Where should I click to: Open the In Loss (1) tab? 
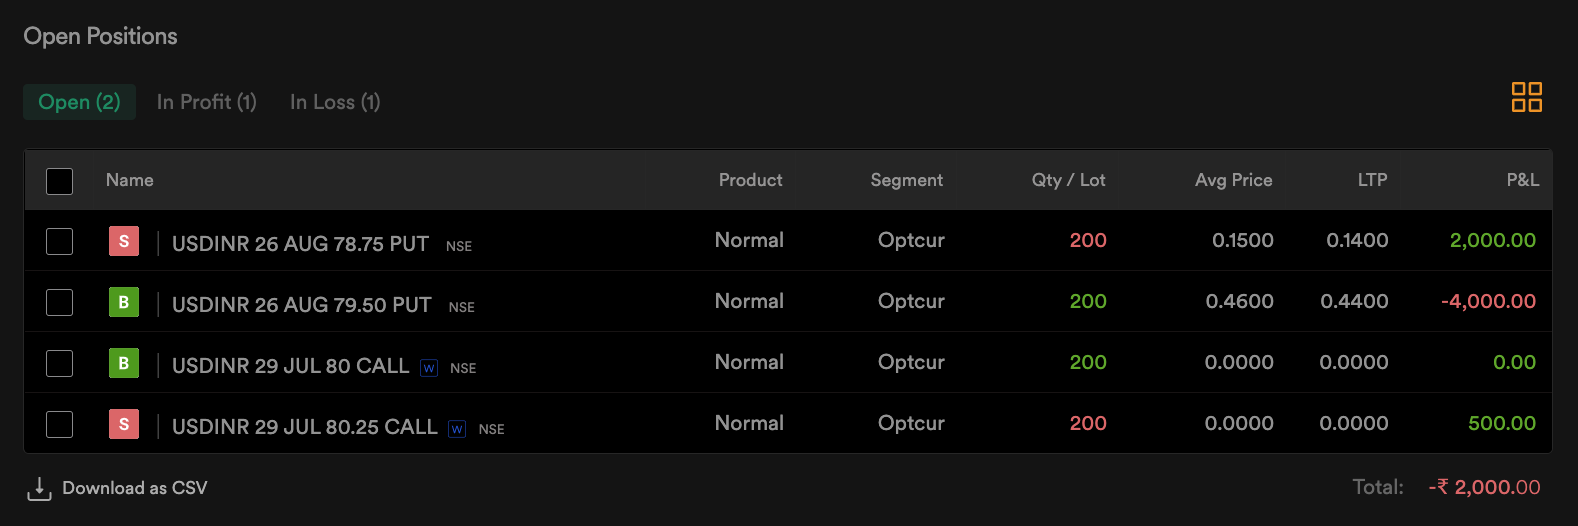335,102
